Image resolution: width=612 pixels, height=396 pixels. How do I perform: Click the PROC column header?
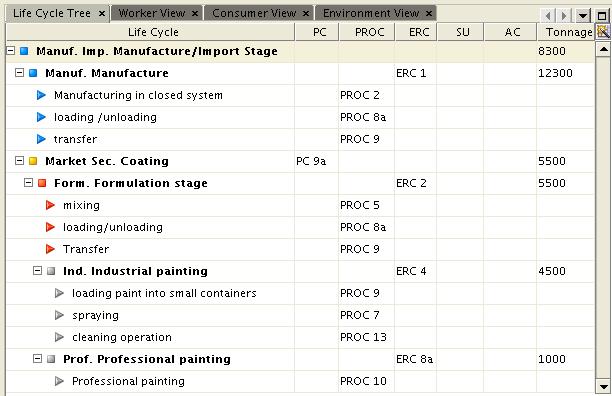pyautogui.click(x=367, y=32)
